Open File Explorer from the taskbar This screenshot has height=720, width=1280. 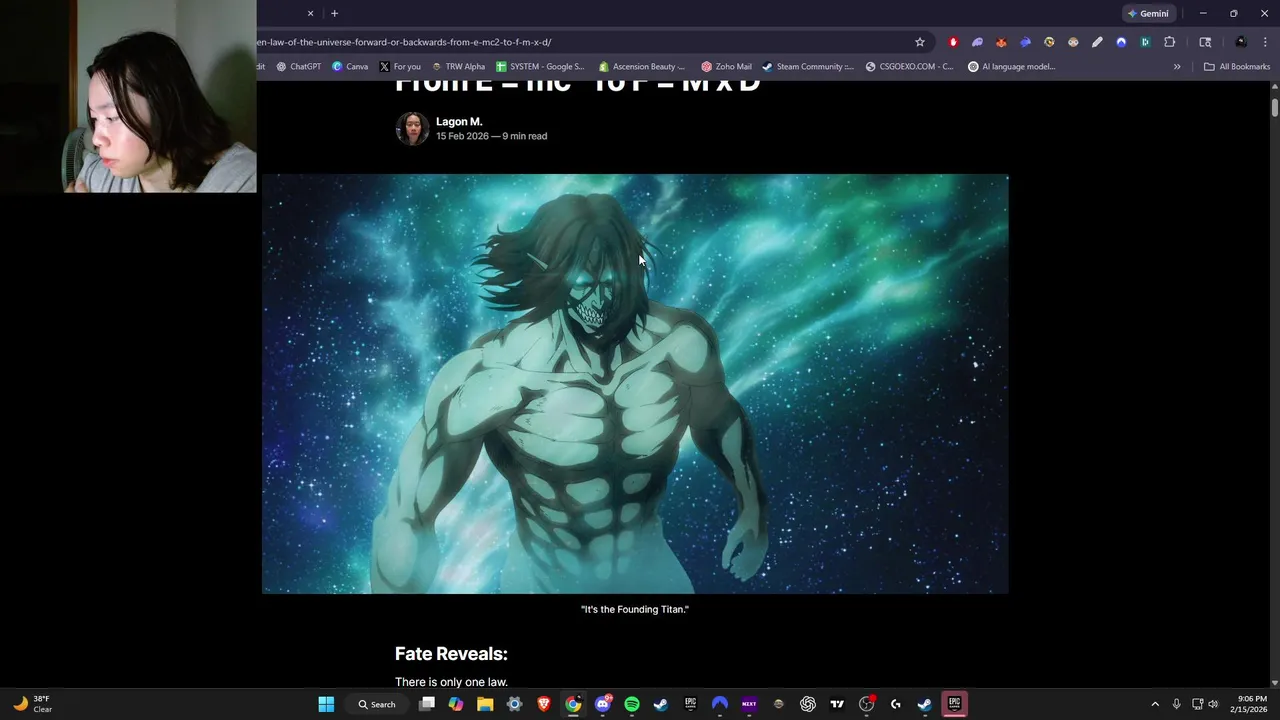485,704
